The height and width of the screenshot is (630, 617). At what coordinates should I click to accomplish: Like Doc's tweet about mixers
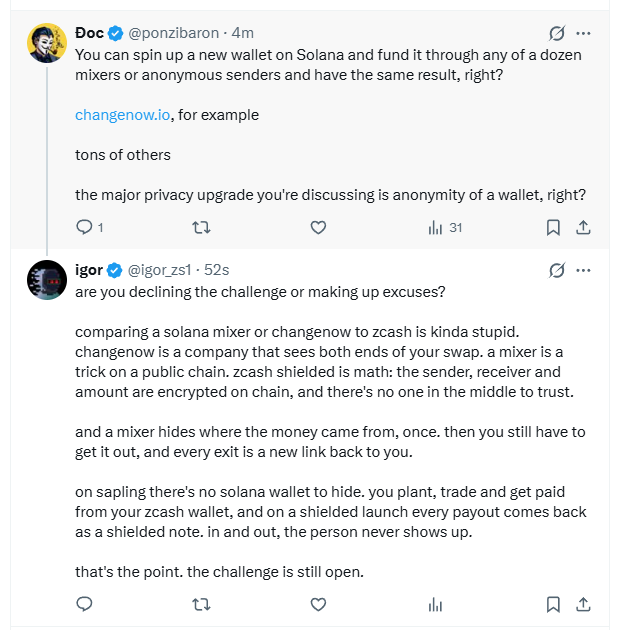(x=318, y=227)
